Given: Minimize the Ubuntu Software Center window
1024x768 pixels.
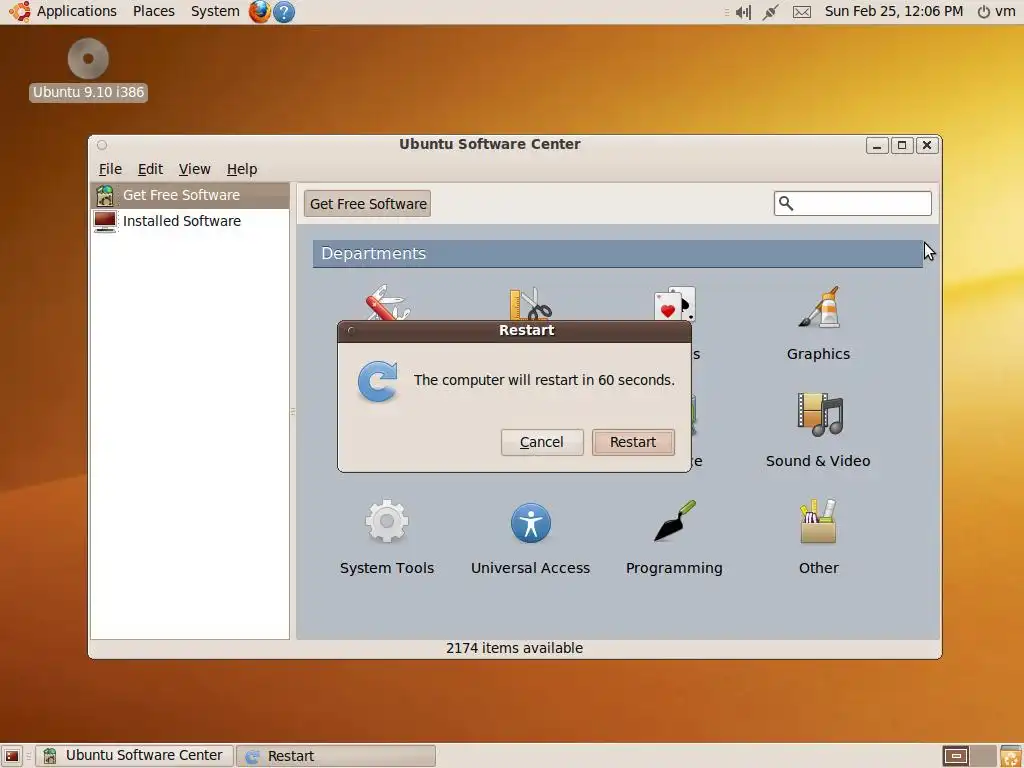Looking at the screenshot, I should point(877,145).
